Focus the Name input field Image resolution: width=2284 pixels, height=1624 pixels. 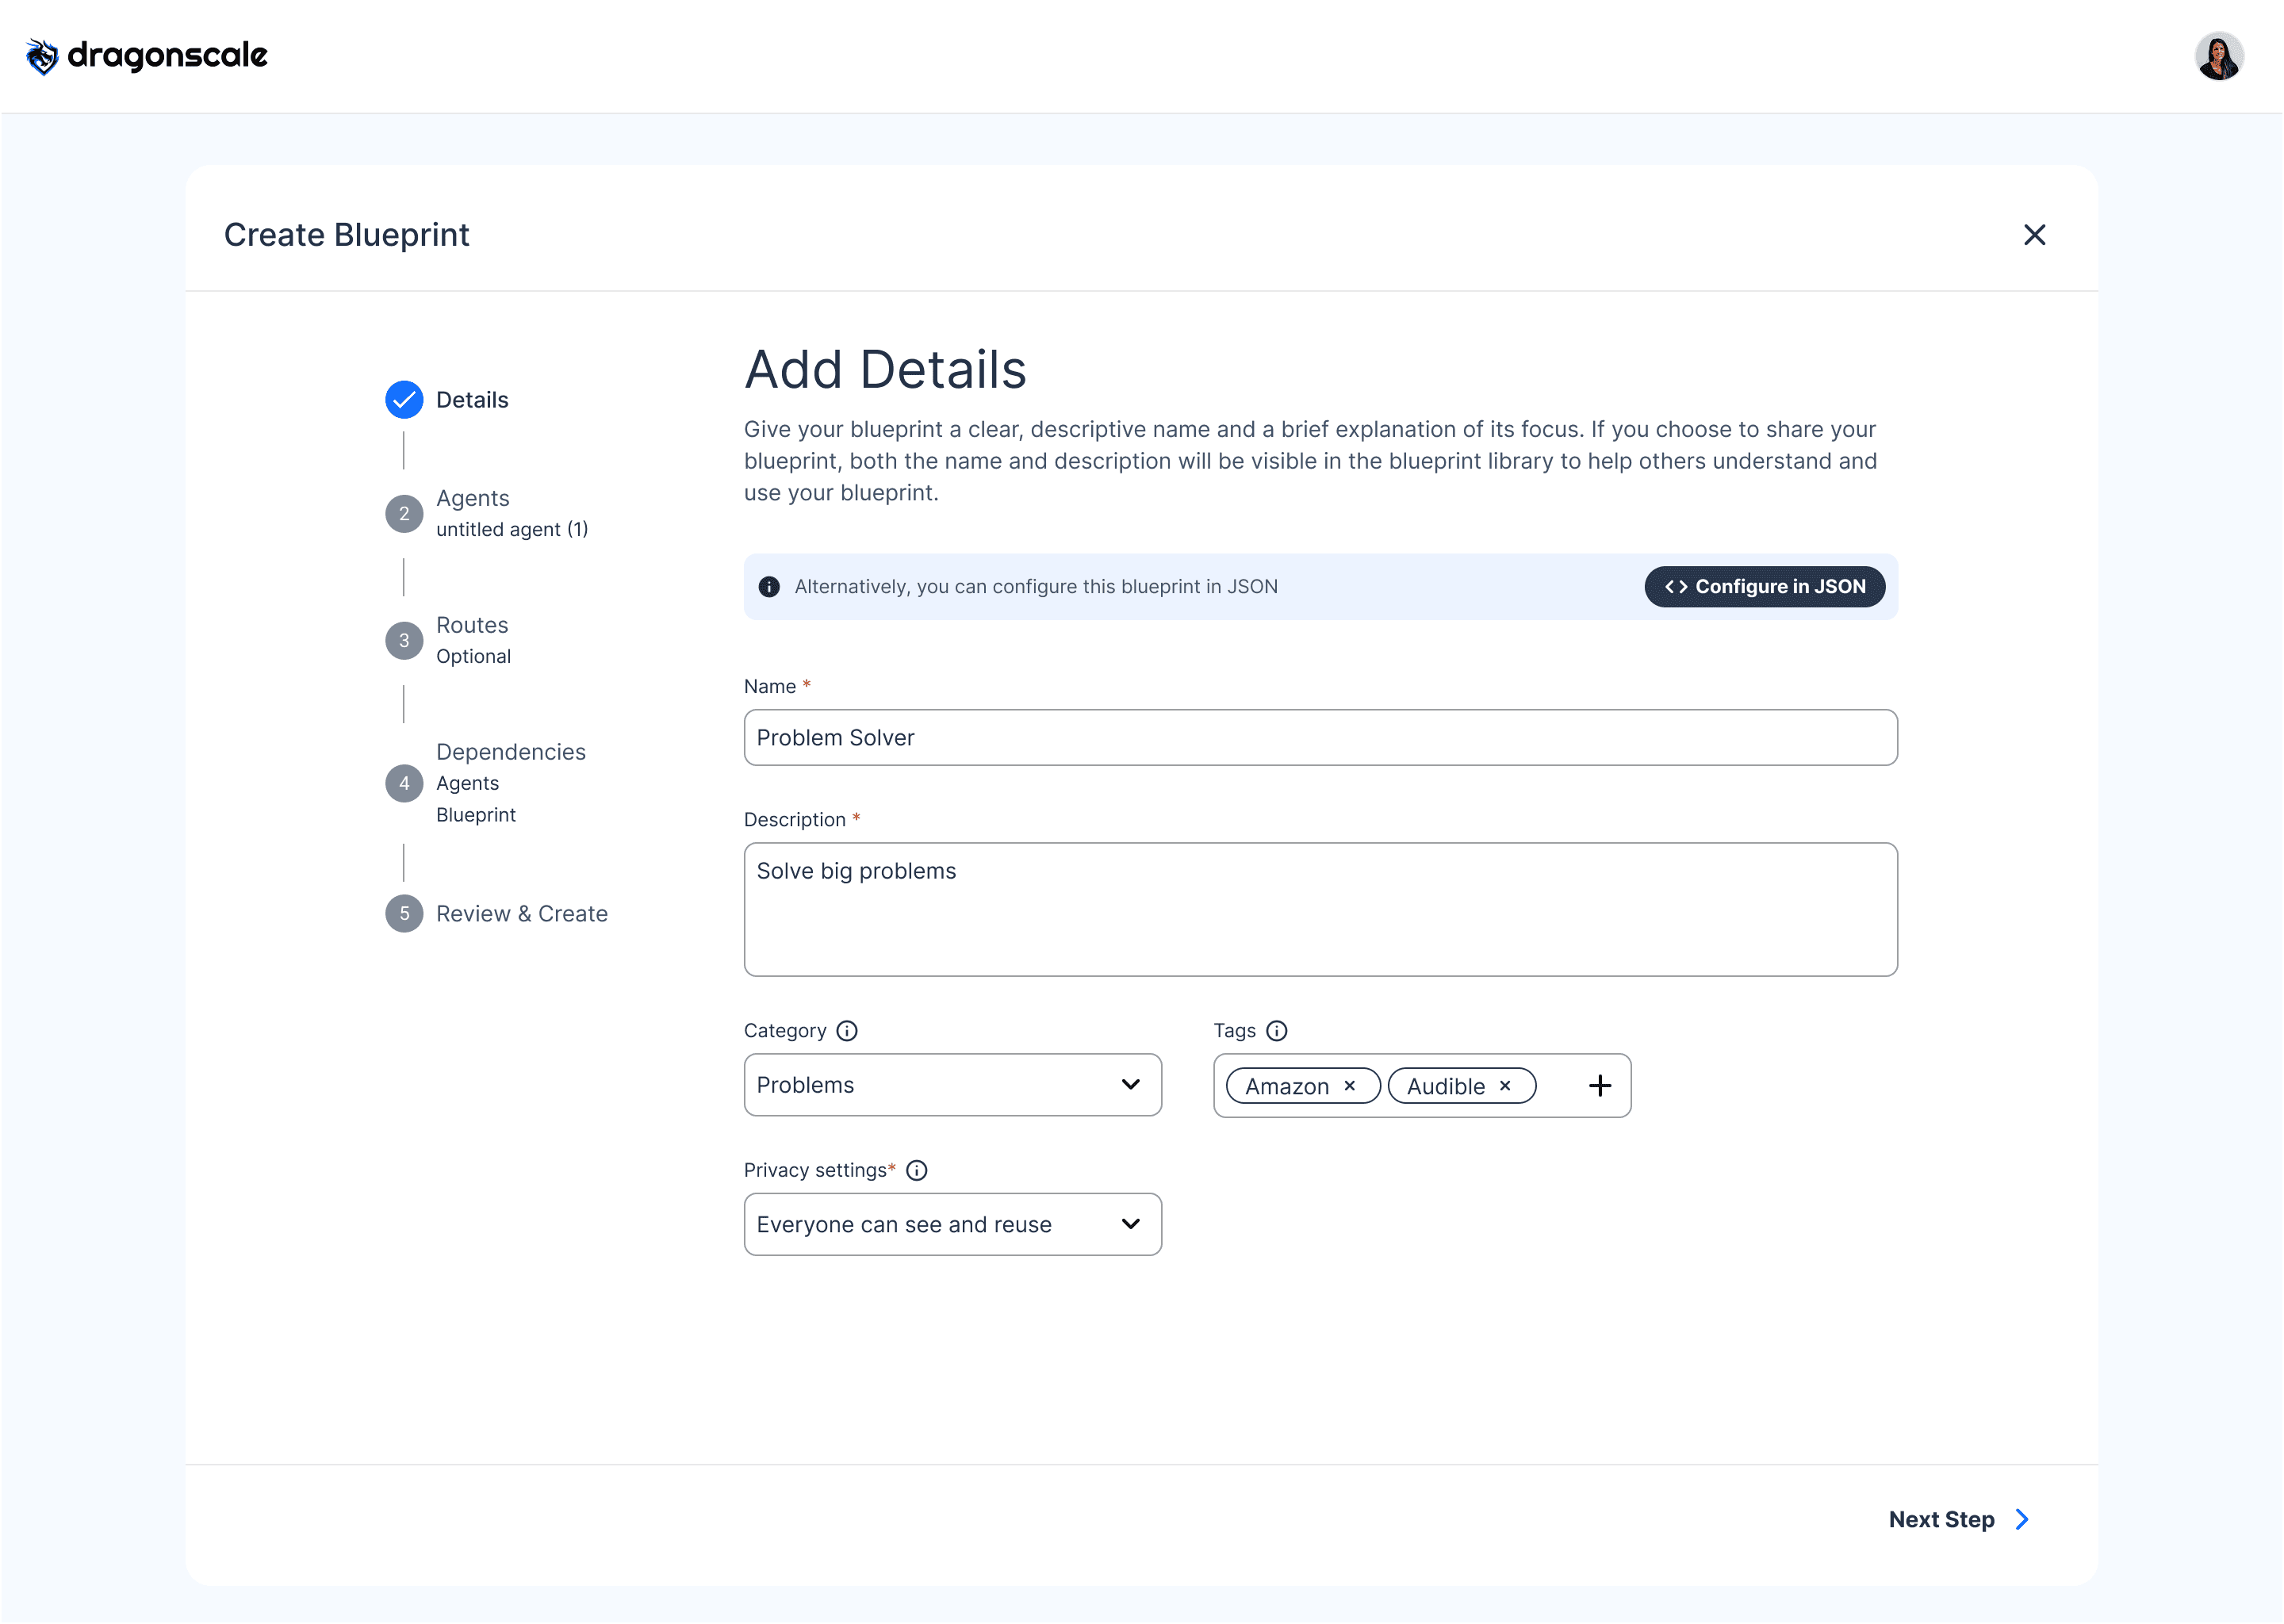pos(1320,738)
